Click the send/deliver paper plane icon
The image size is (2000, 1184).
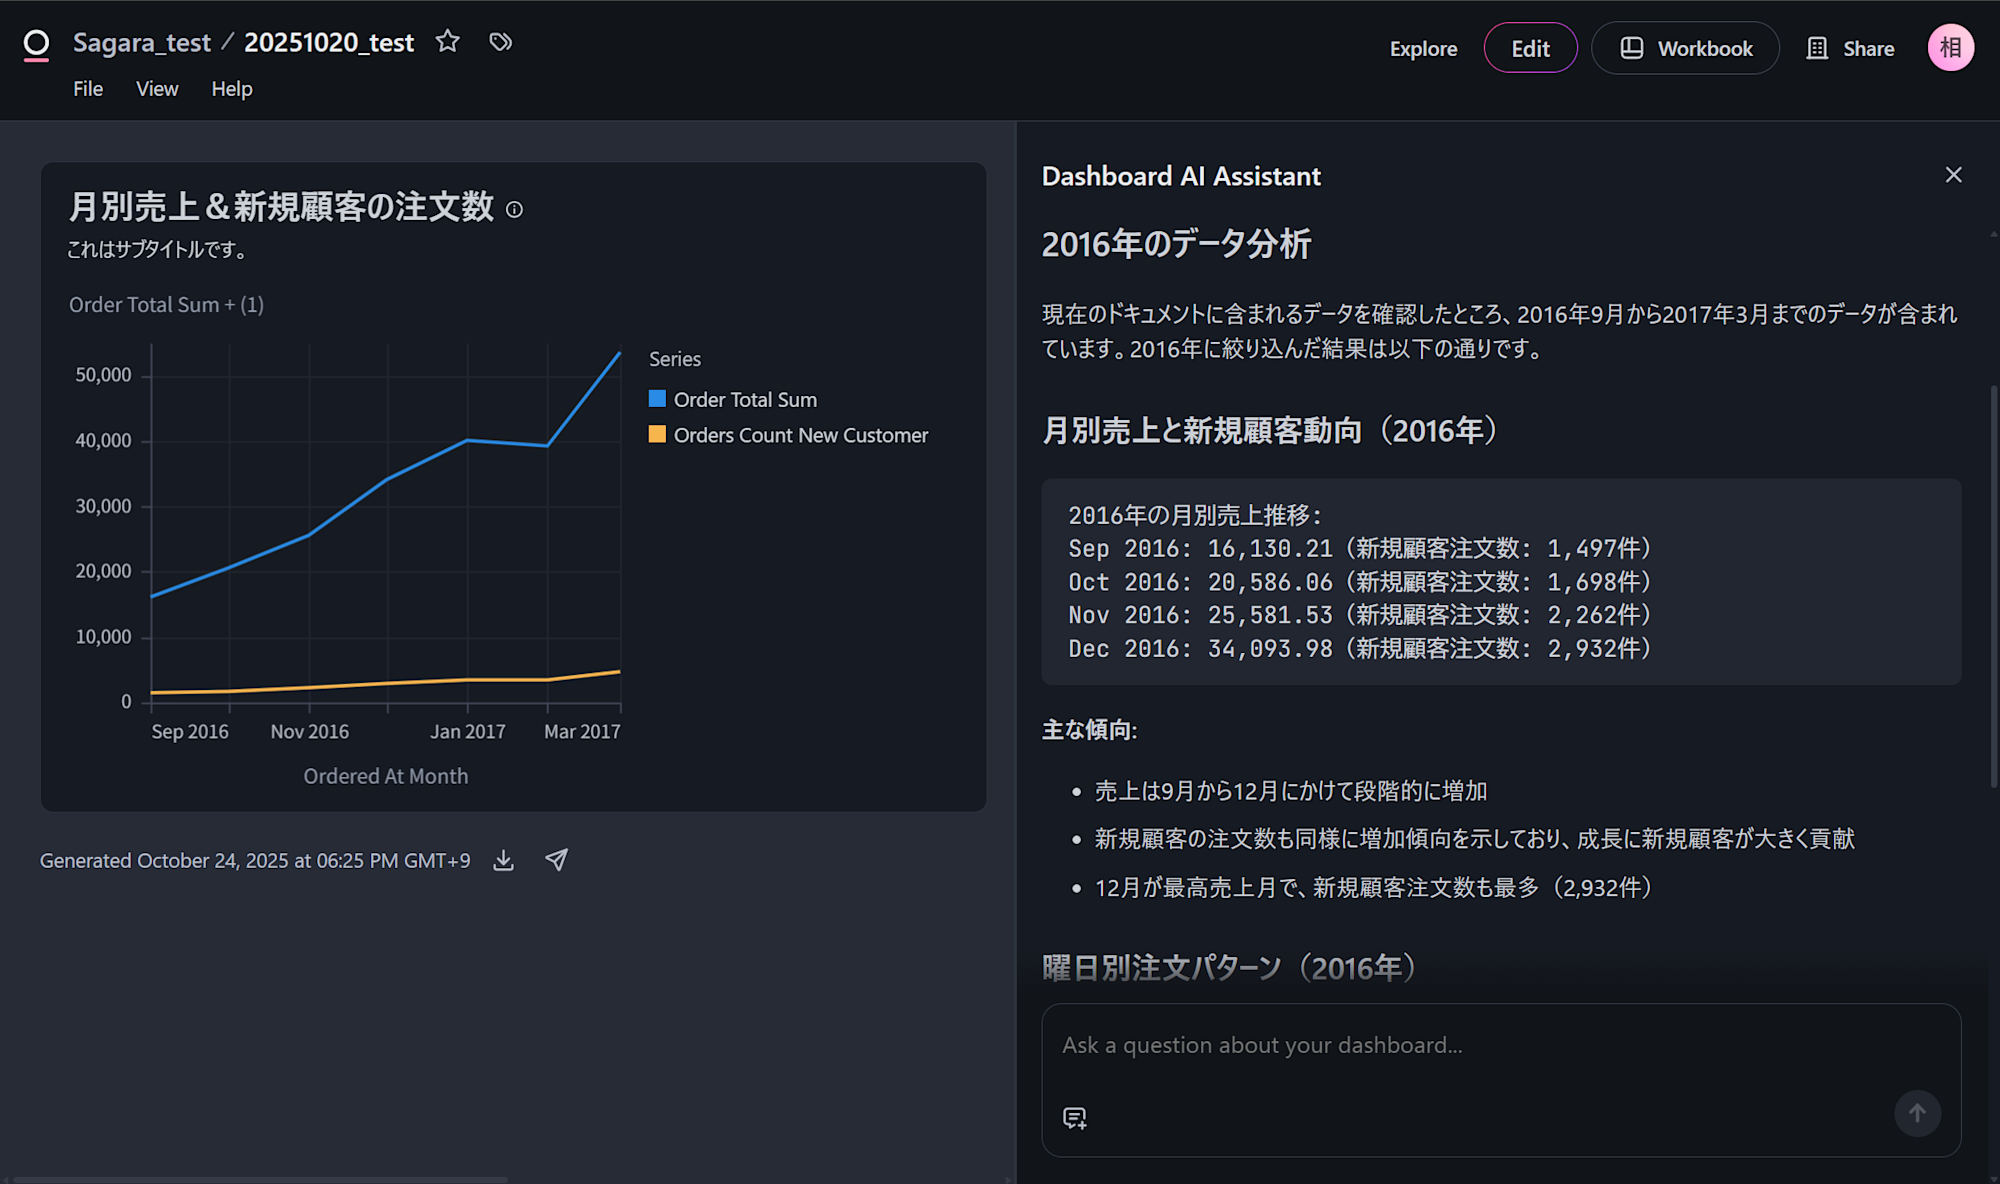tap(557, 861)
